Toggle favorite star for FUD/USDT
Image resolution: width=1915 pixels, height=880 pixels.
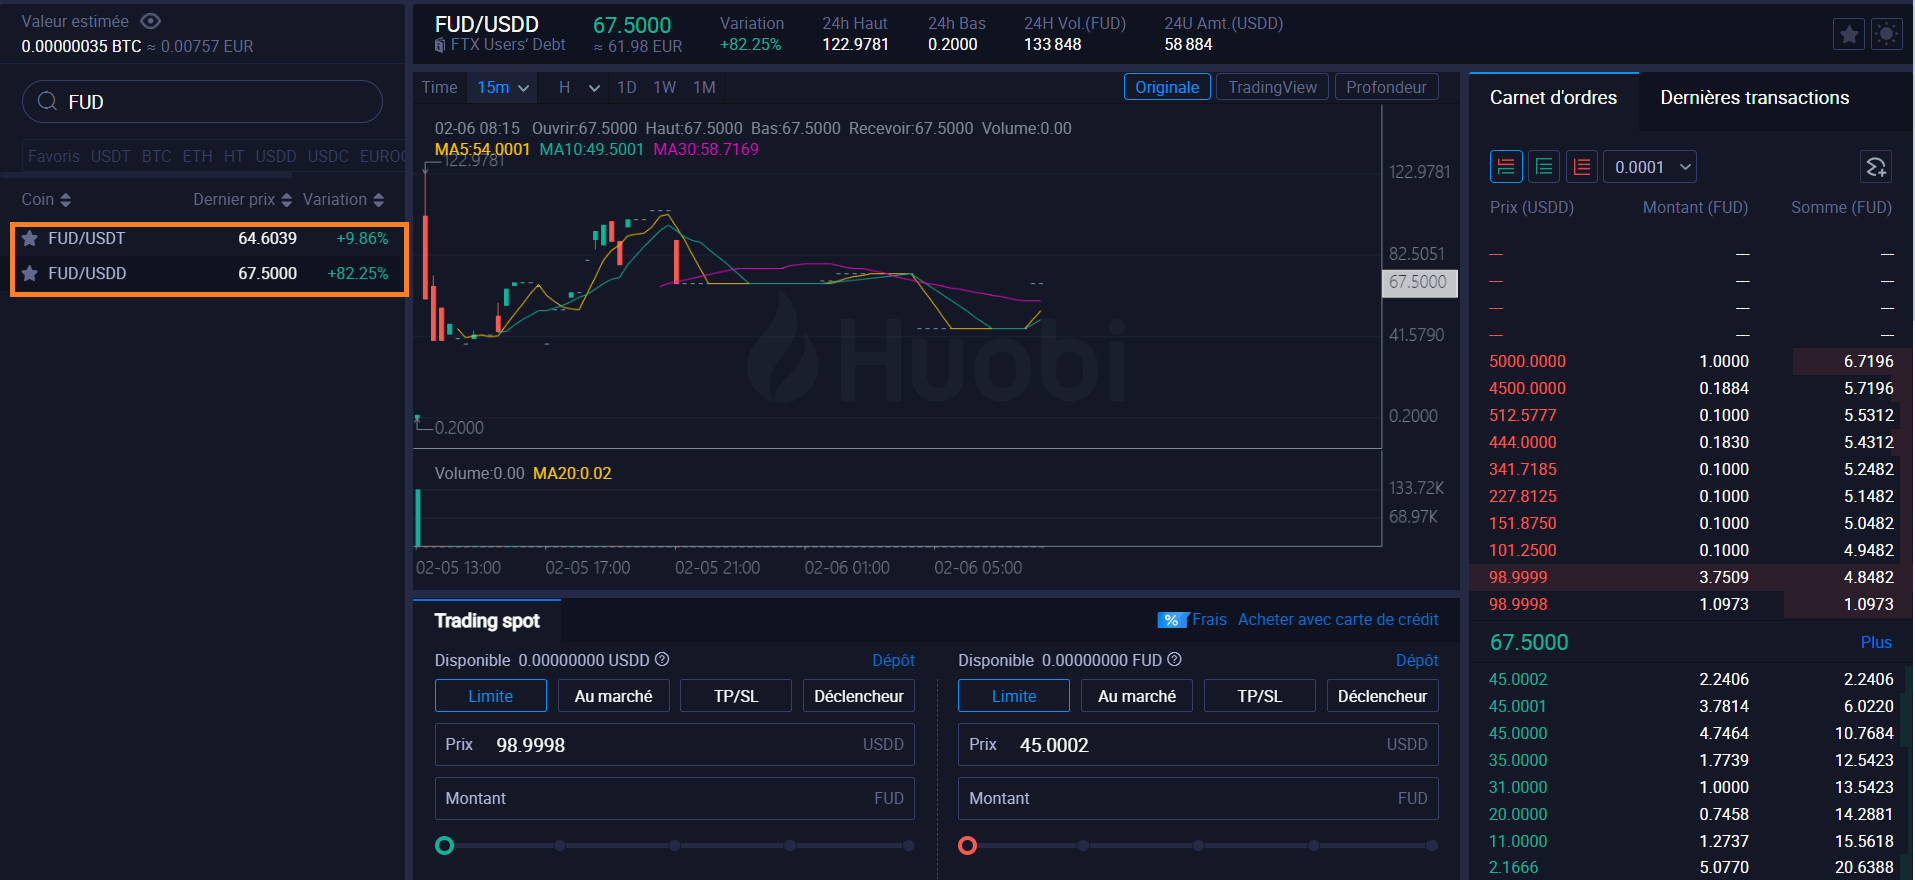click(30, 238)
